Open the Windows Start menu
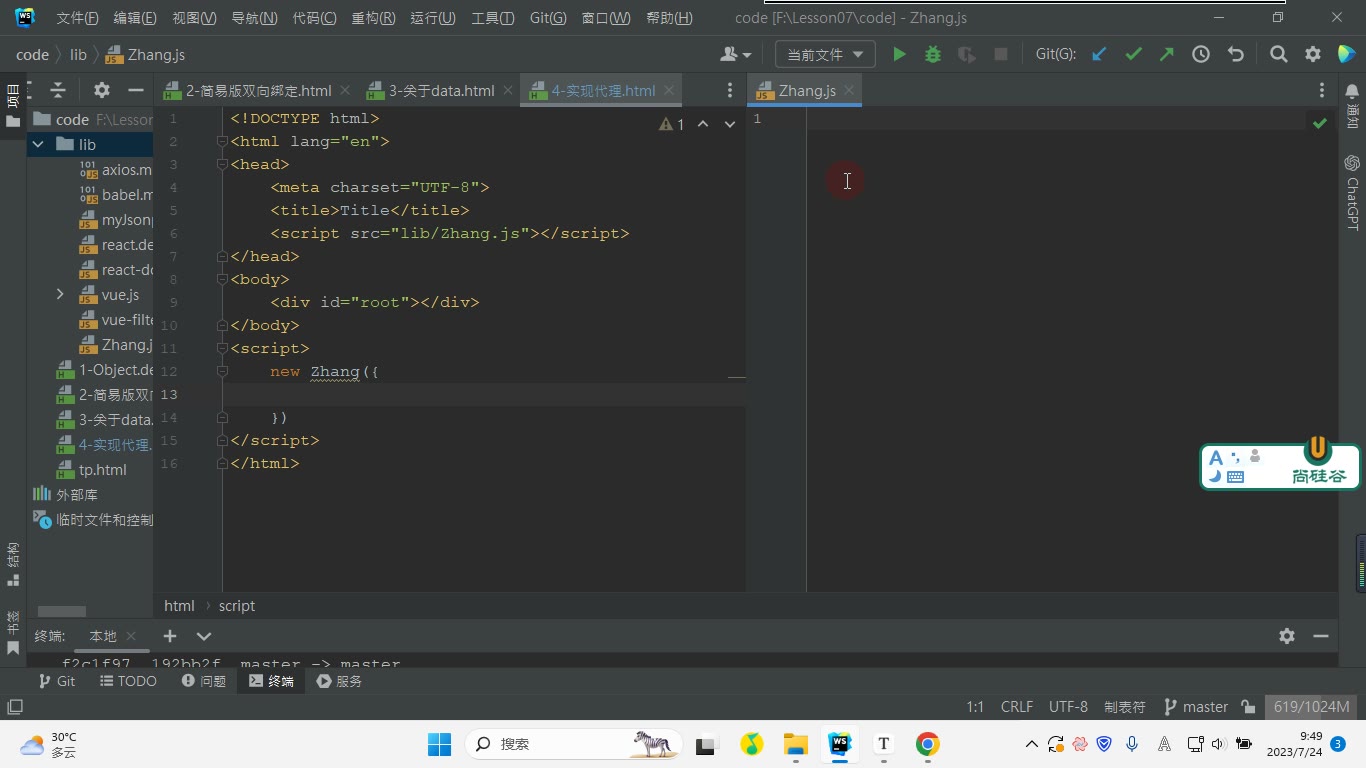 point(439,744)
